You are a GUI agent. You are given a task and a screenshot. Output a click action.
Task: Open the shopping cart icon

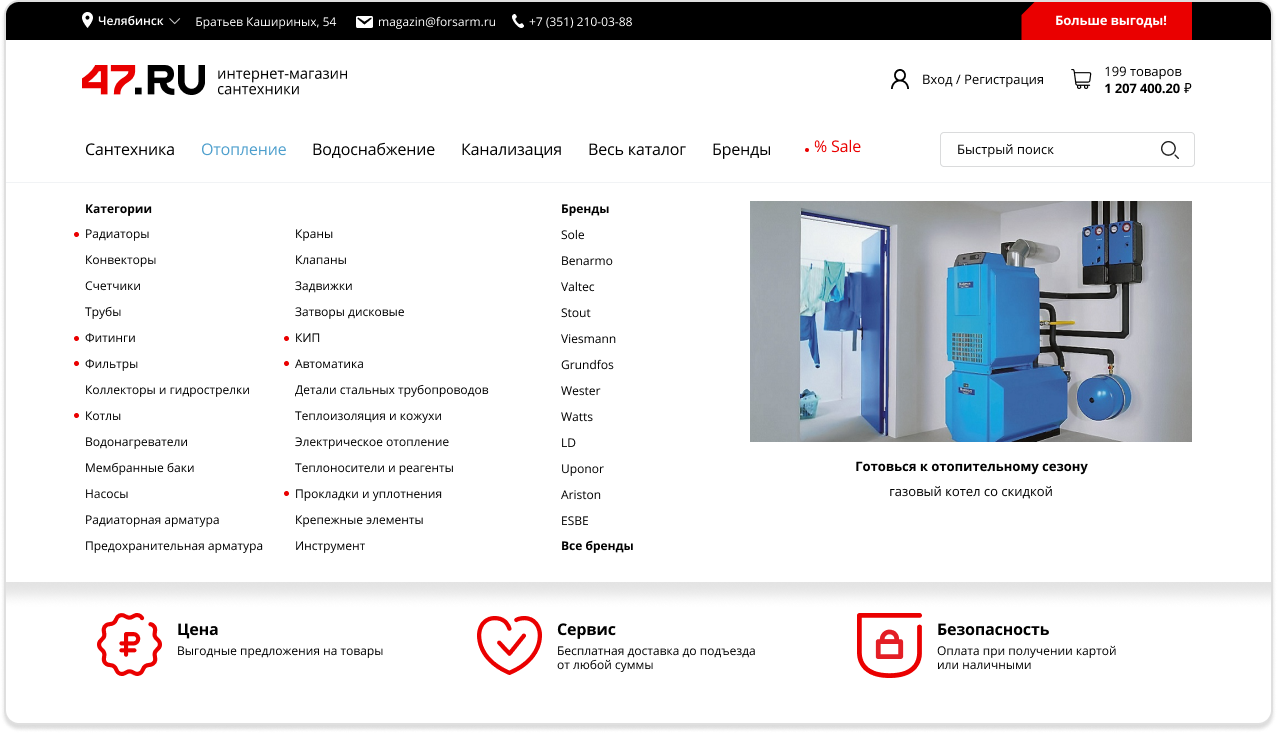pos(1081,79)
